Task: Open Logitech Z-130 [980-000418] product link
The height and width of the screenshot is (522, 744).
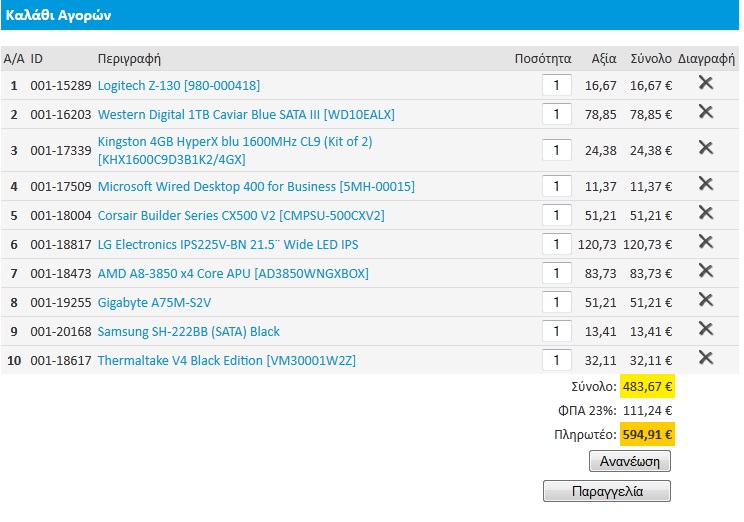Action: point(178,85)
